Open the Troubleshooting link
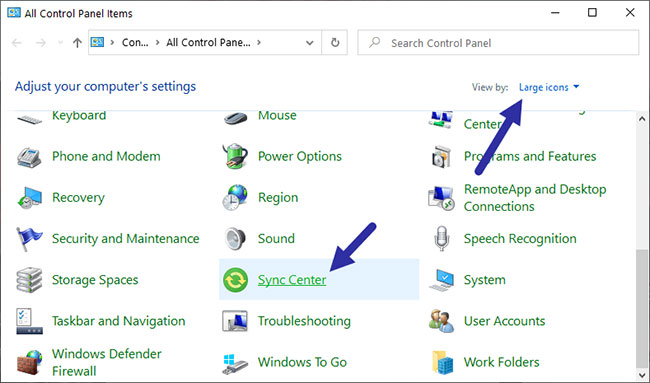The width and height of the screenshot is (650, 383). (304, 321)
